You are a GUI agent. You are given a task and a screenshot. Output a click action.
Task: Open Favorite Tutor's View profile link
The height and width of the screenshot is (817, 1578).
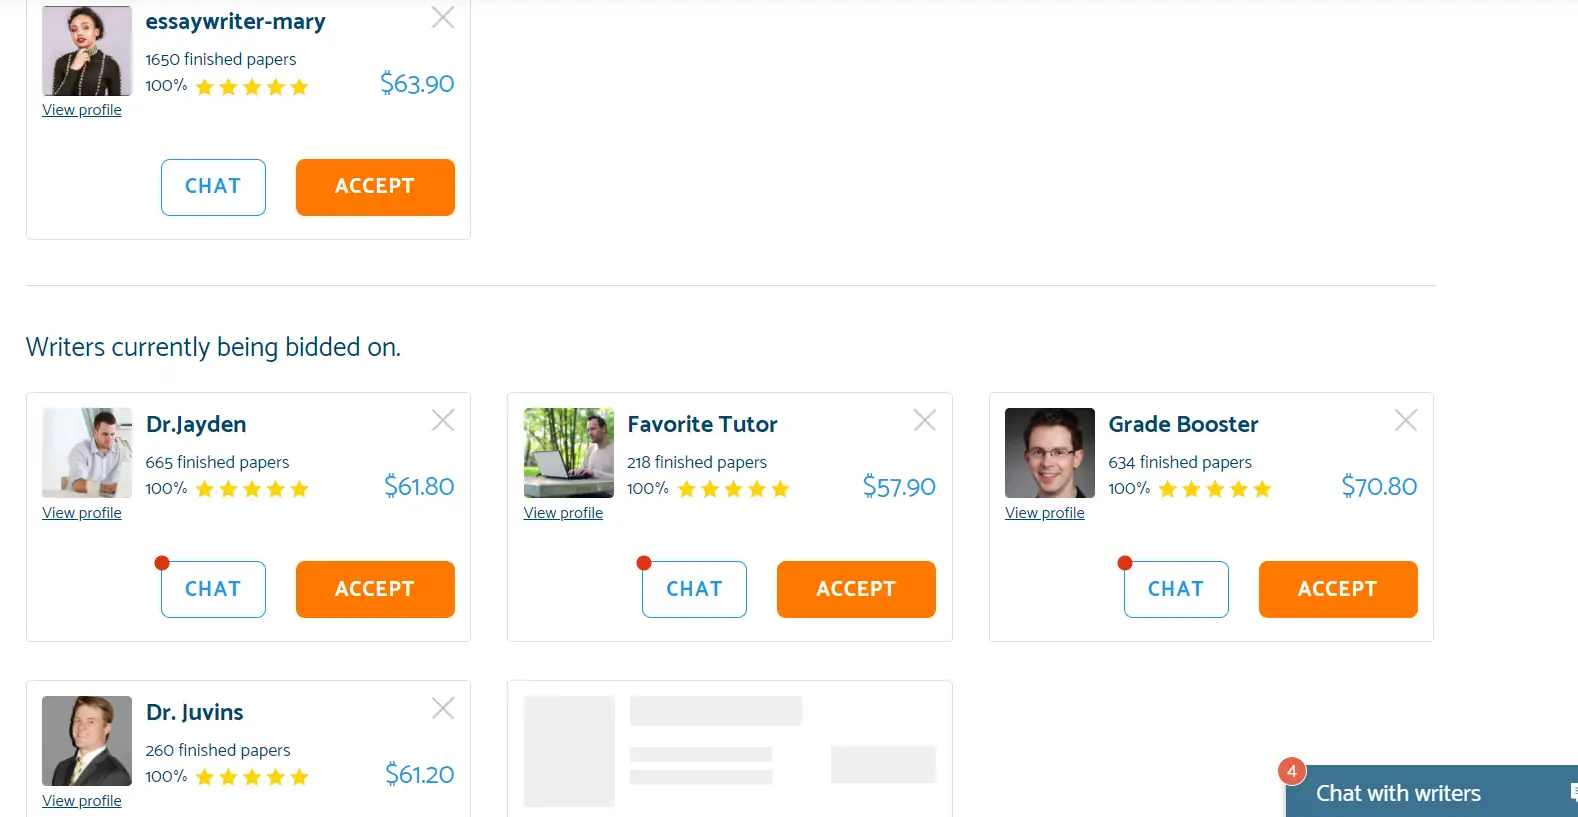pos(563,513)
